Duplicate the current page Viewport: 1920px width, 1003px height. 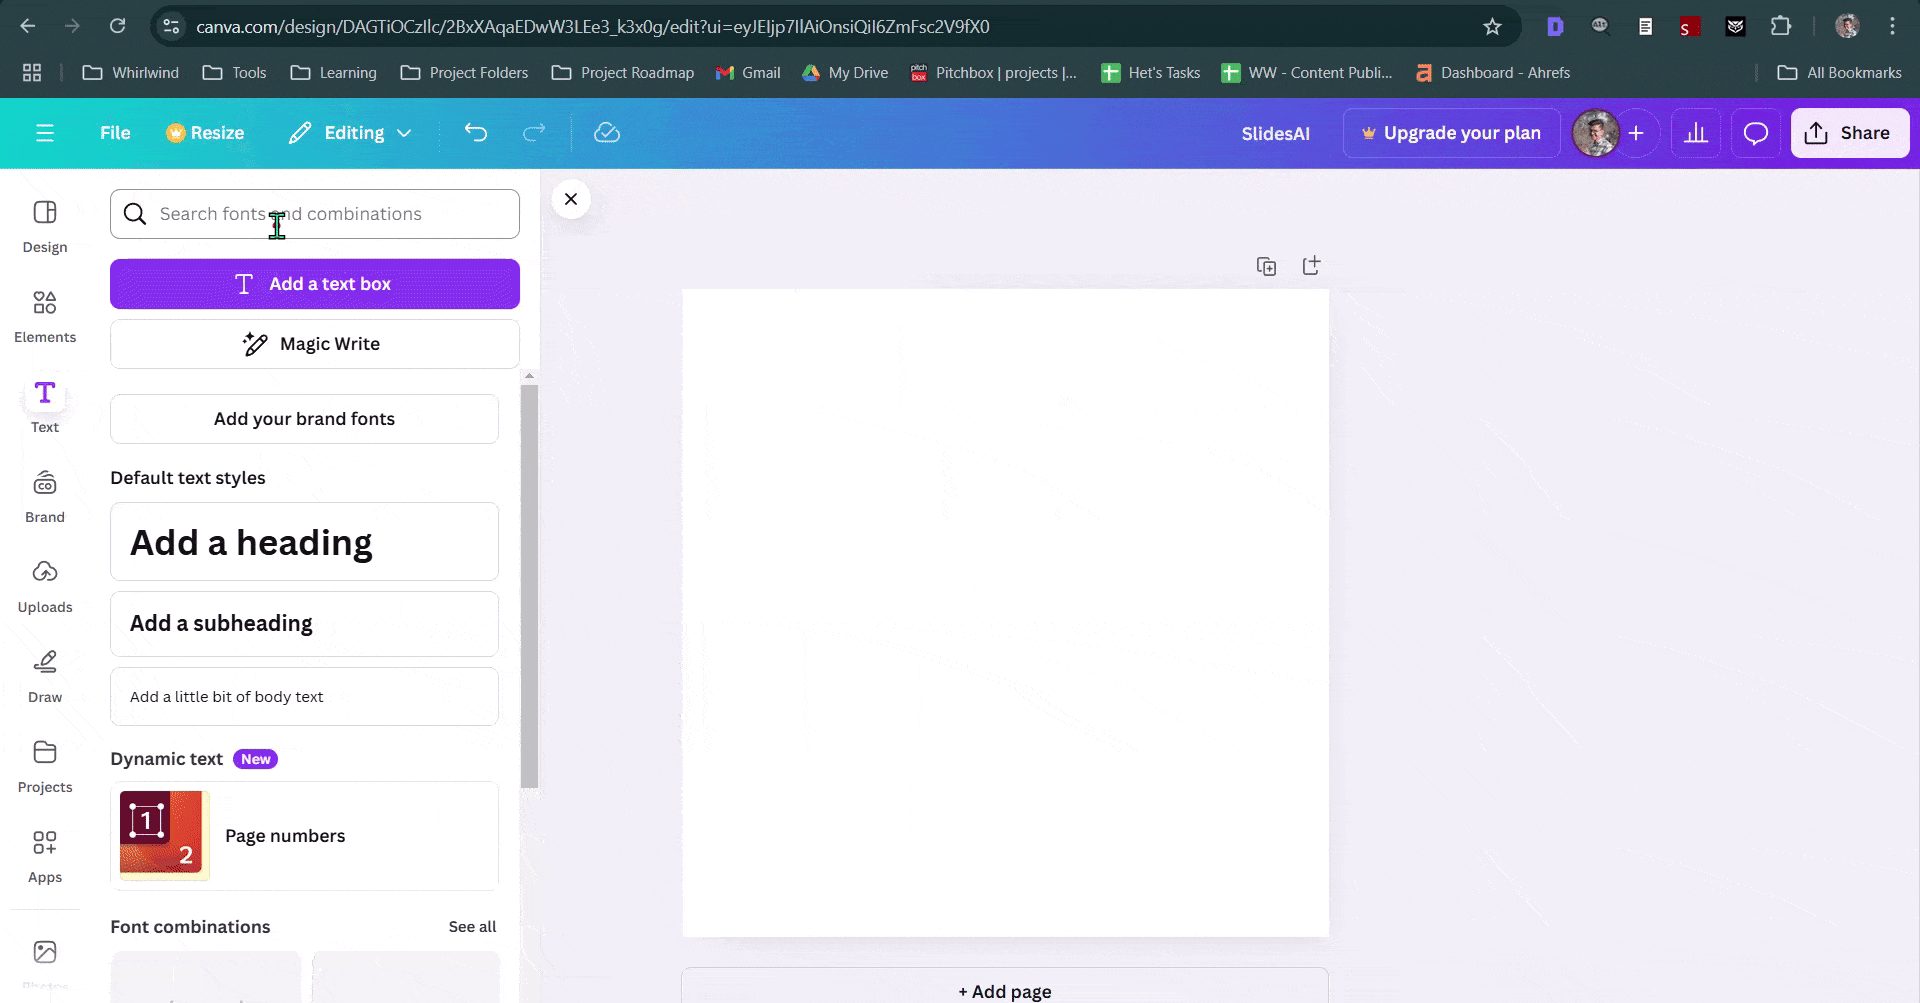(1266, 265)
